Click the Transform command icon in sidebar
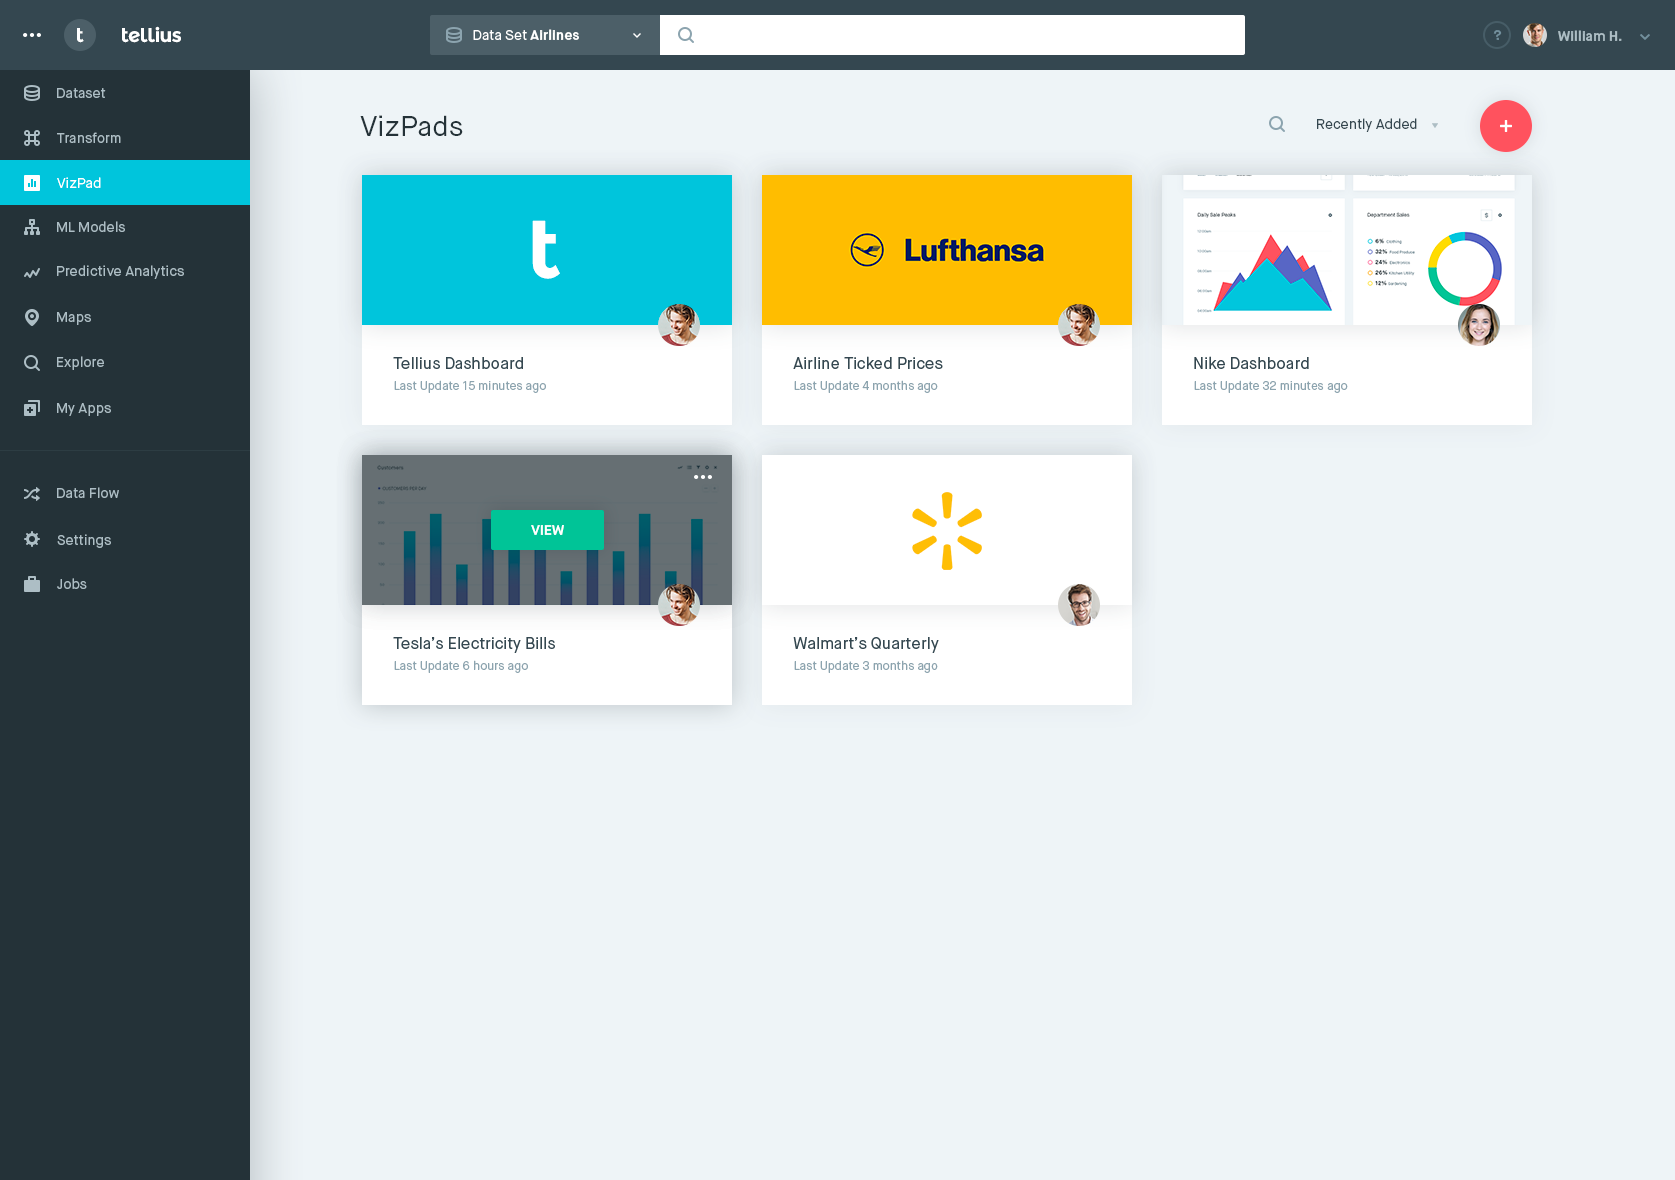The image size is (1675, 1180). pyautogui.click(x=32, y=138)
